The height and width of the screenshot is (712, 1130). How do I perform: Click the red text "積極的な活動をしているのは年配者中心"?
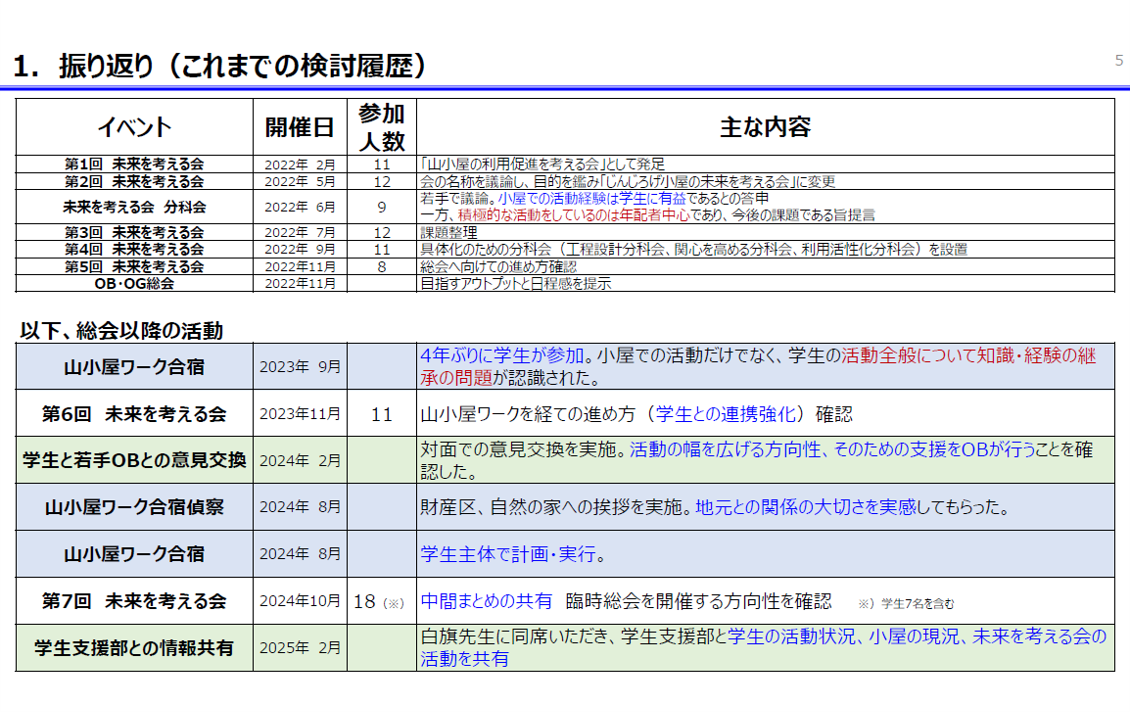click(574, 215)
